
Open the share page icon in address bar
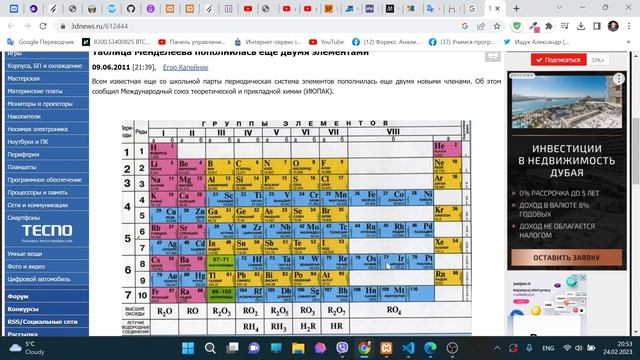point(481,26)
